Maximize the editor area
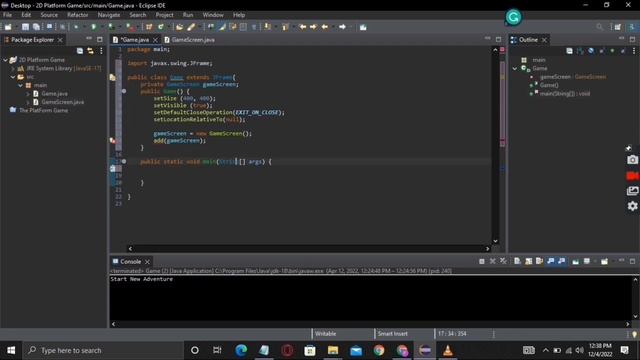Viewport: 640px width, 360px height. coord(498,40)
